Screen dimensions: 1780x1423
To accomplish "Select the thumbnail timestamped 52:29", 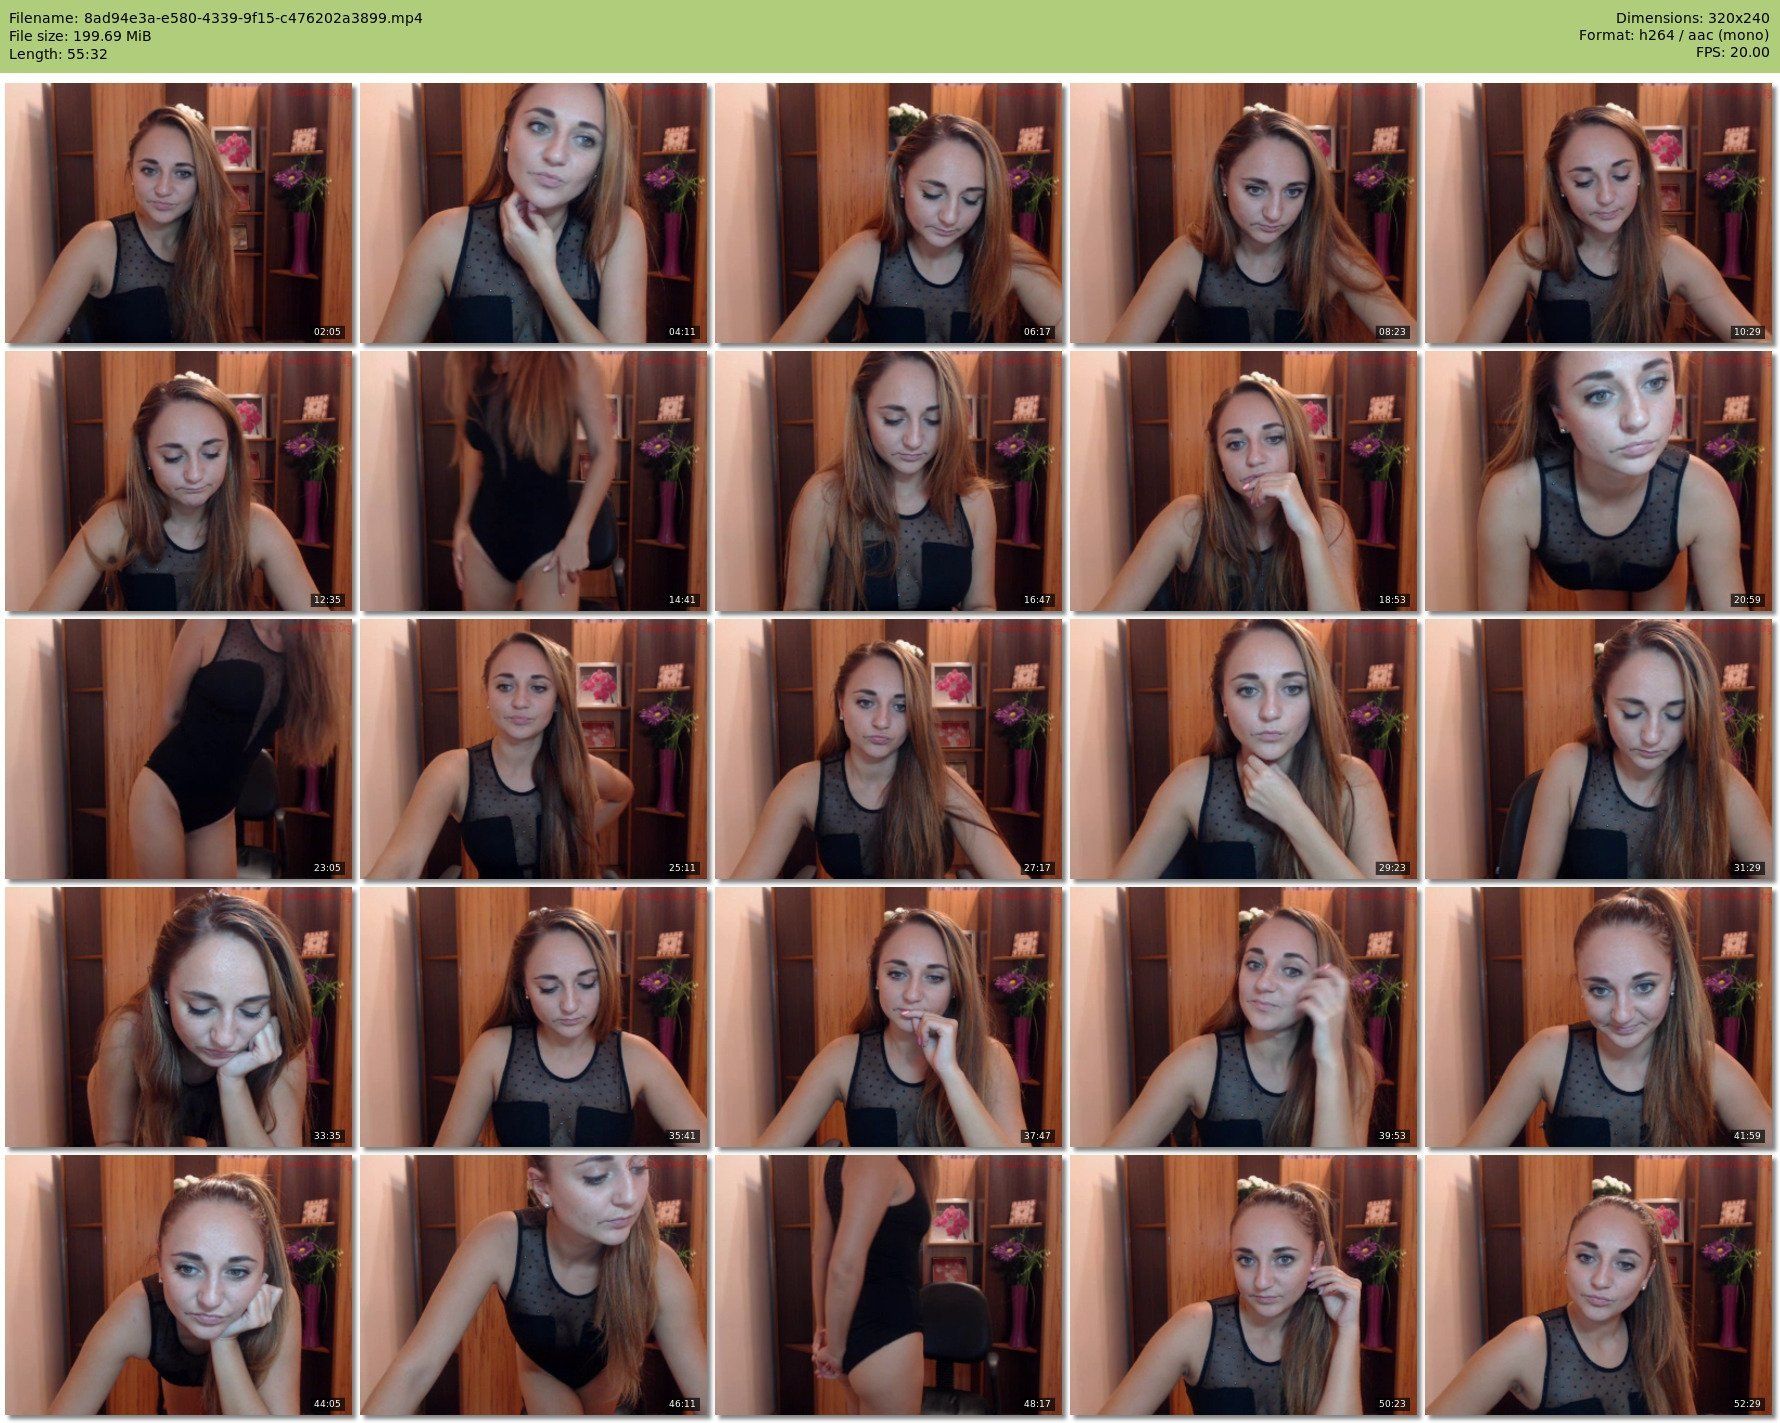I will (1598, 1285).
